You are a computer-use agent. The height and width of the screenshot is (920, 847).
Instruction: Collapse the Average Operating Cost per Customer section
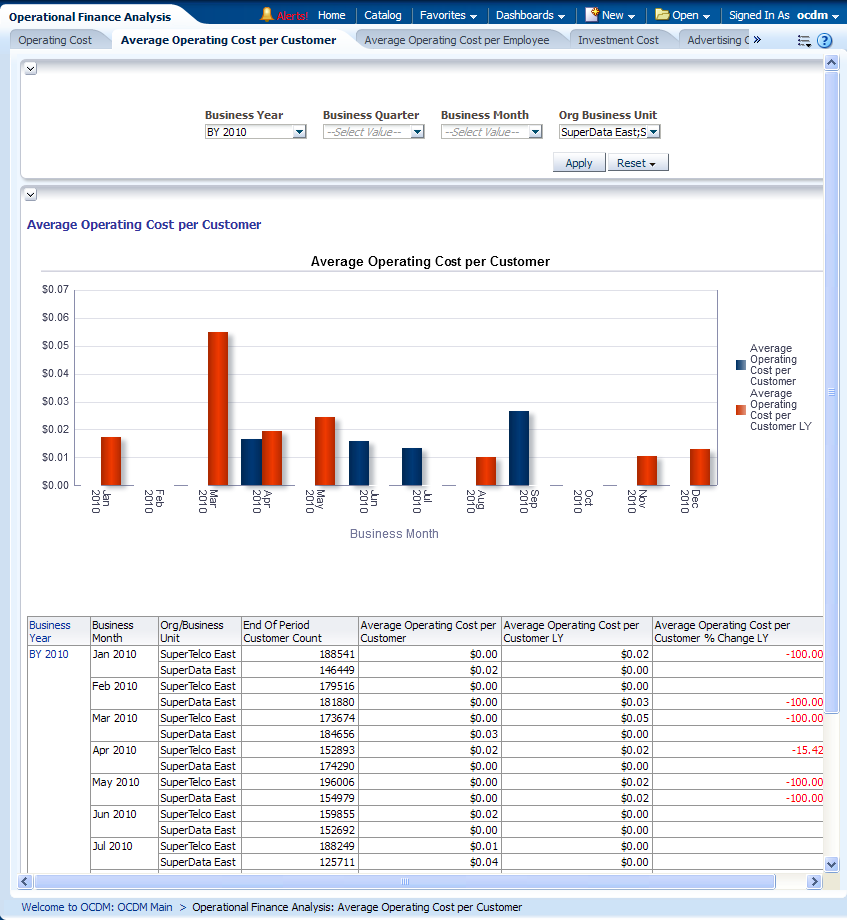[x=30, y=194]
